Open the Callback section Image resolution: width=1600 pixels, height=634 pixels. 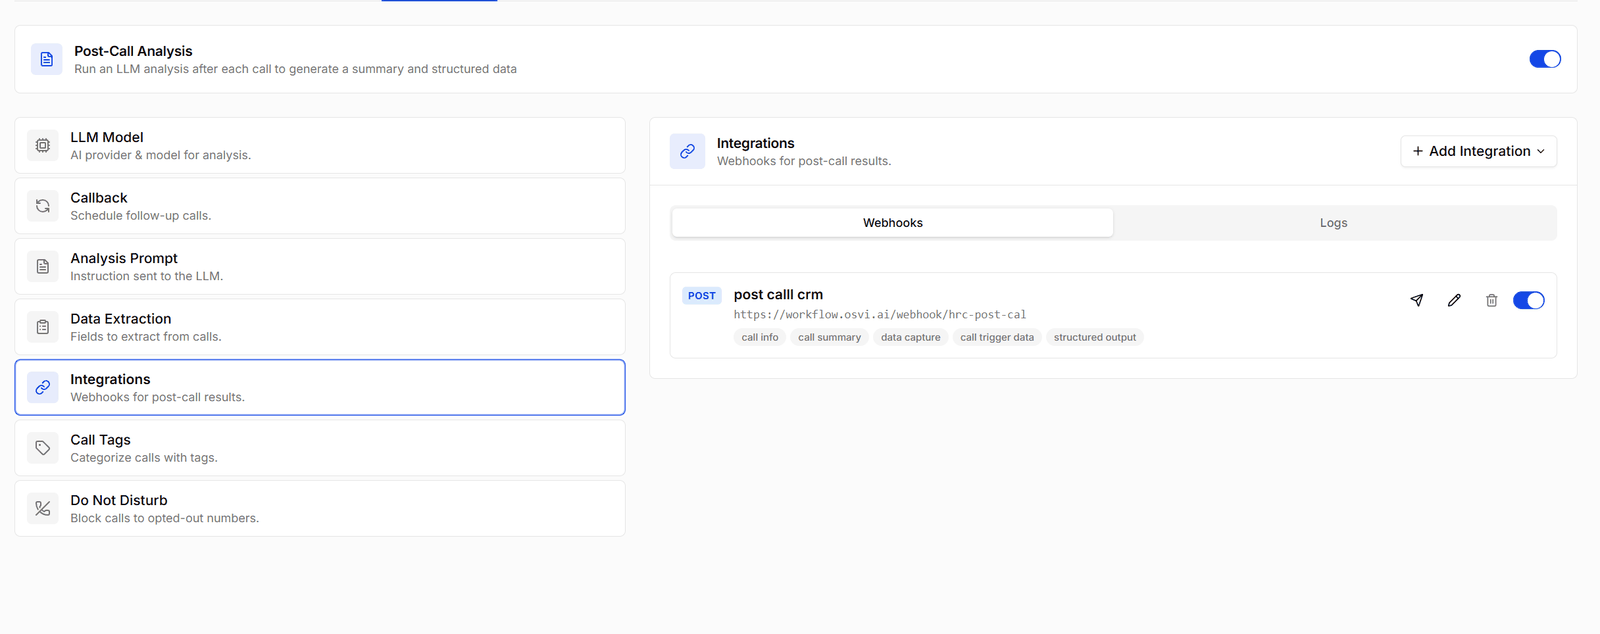point(320,206)
